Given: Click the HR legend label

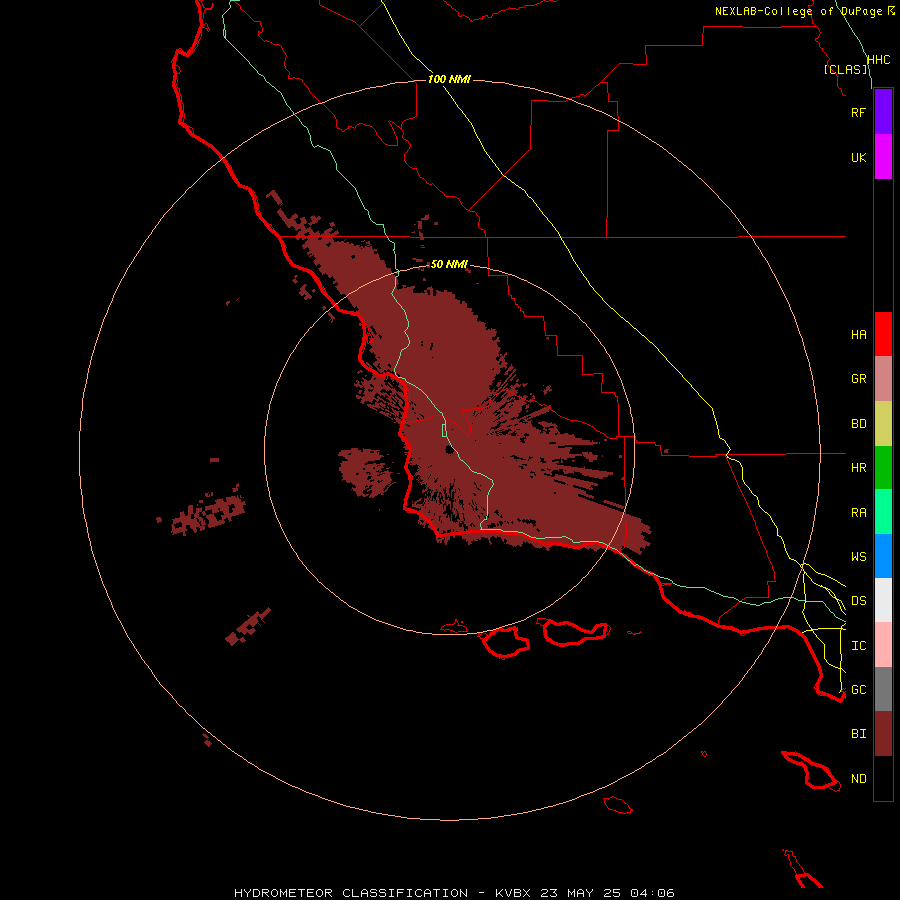Looking at the screenshot, I should 858,468.
